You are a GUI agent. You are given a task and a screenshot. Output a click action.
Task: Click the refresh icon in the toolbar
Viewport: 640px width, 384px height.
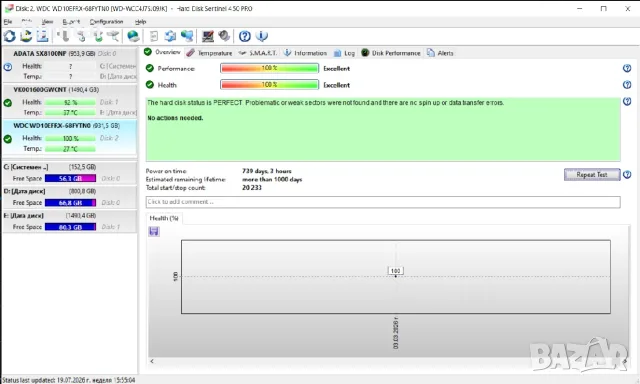click(x=9, y=36)
